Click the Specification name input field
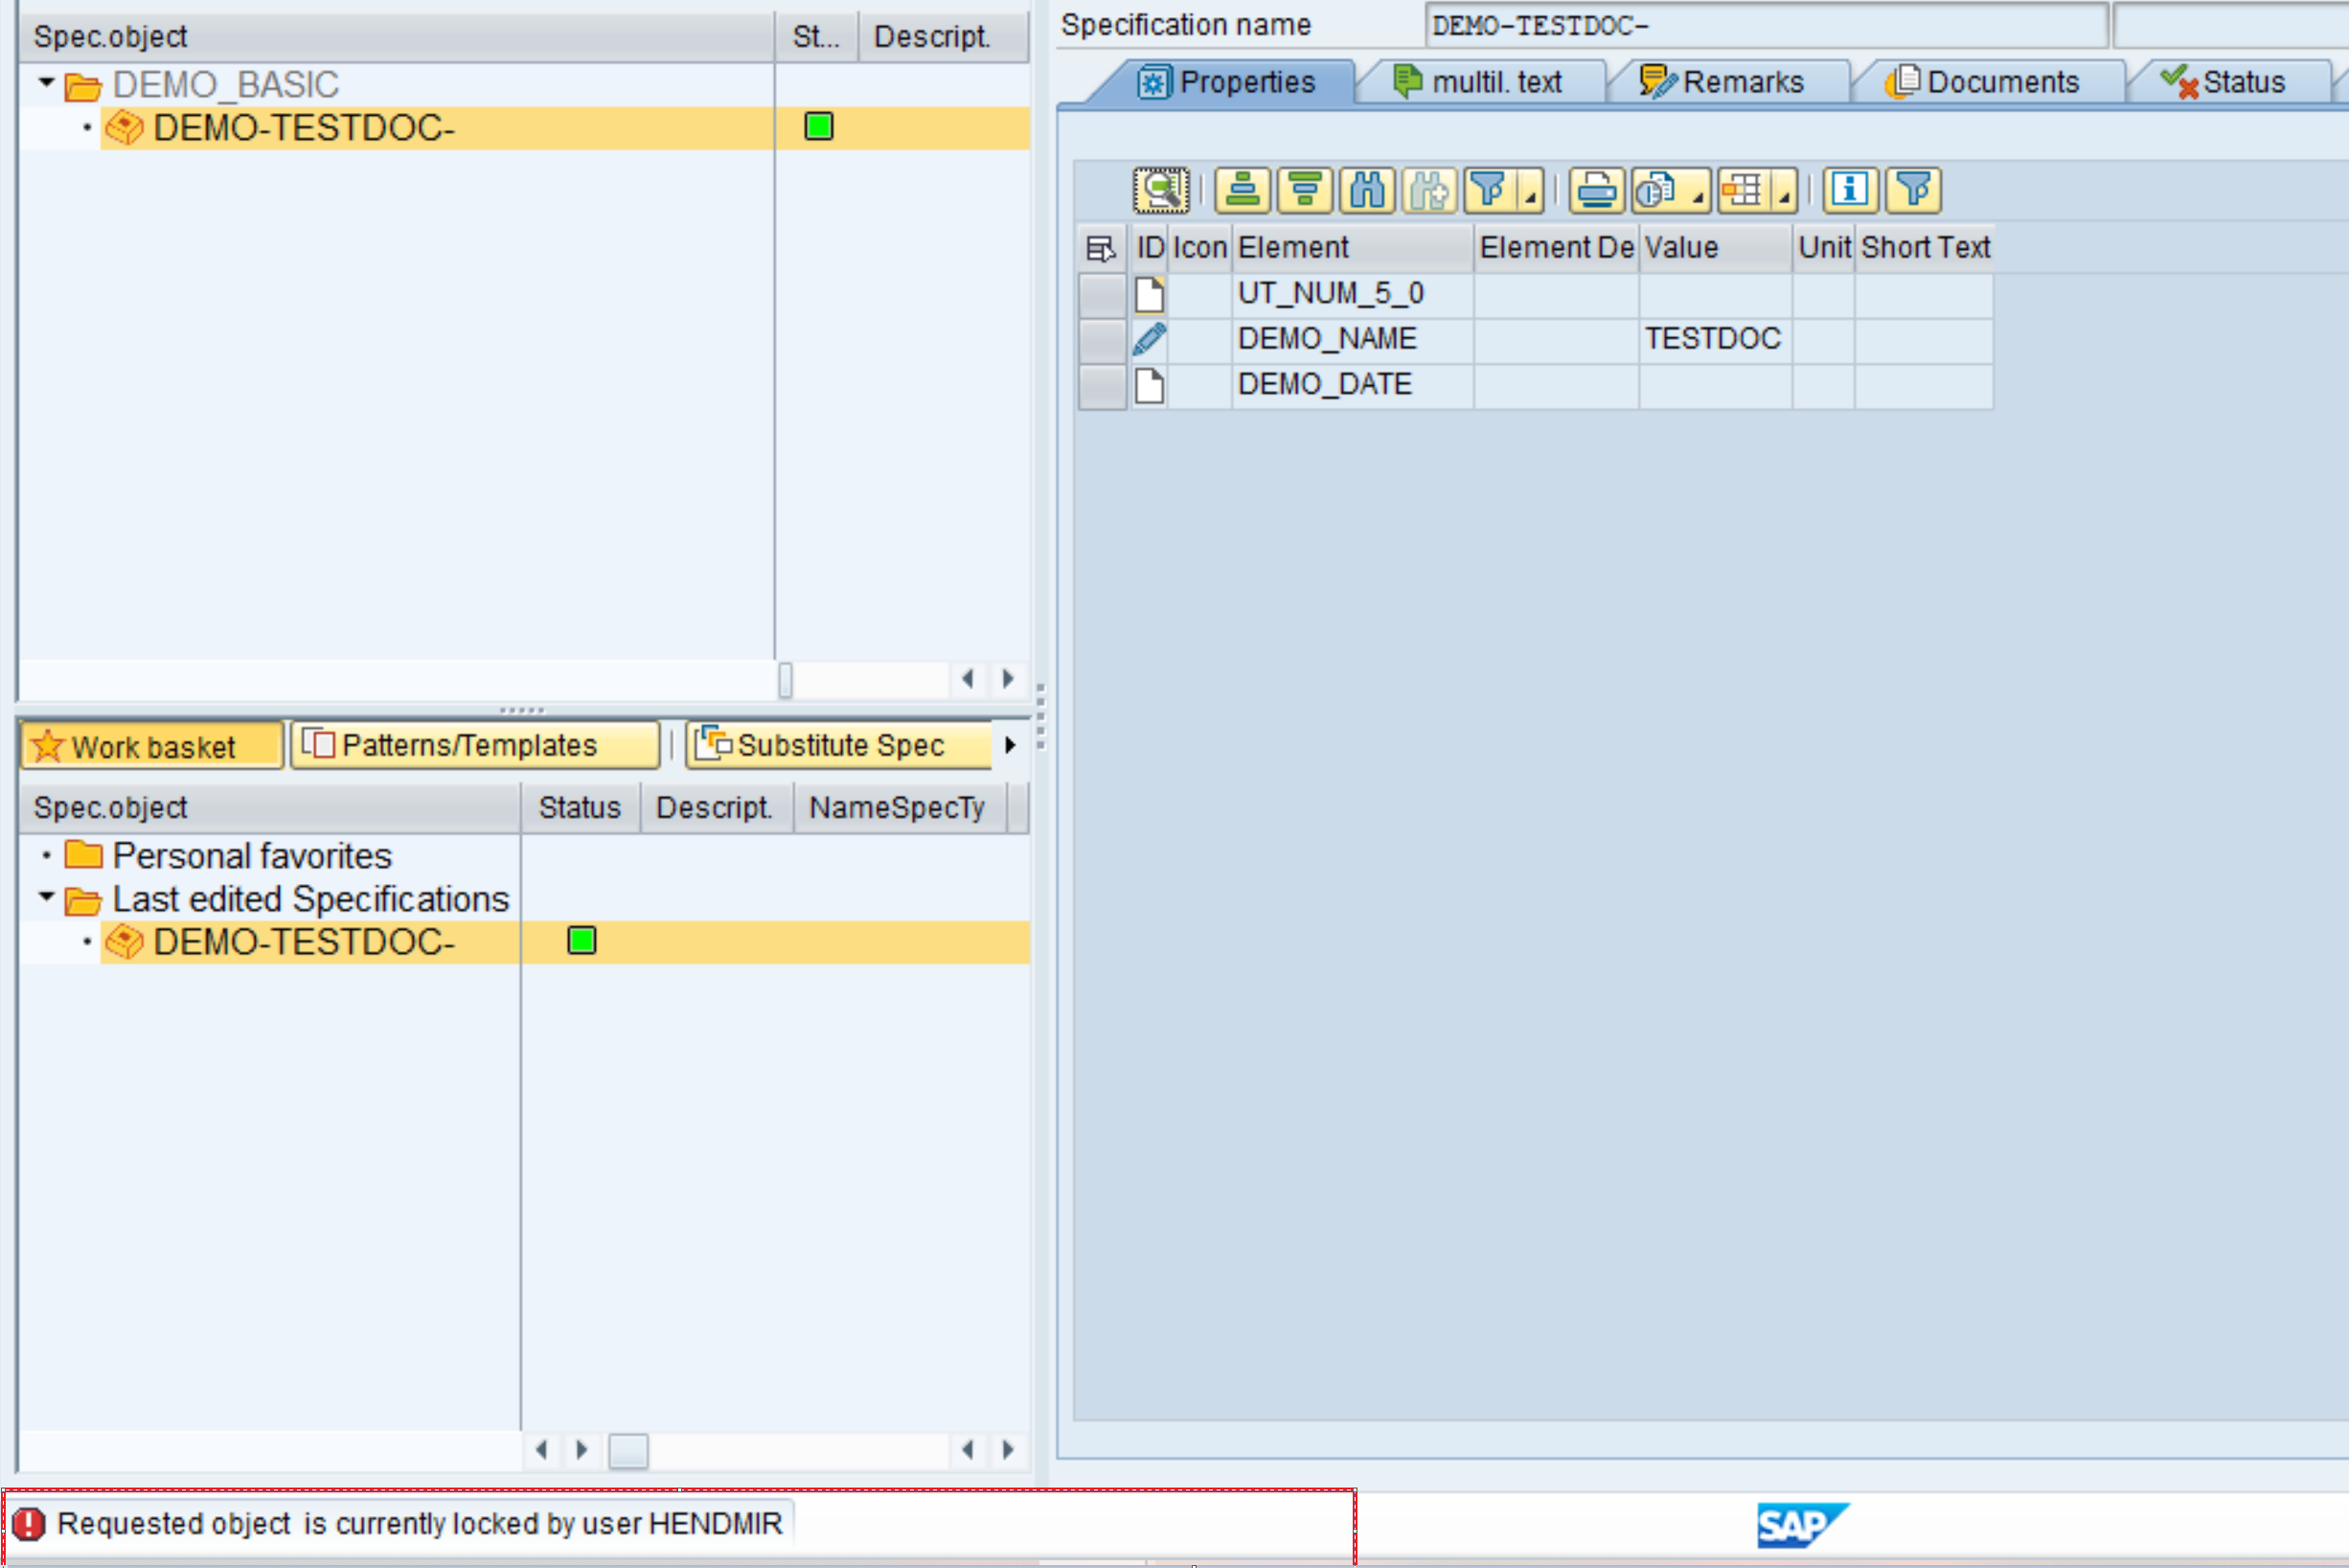Image resolution: width=2349 pixels, height=1568 pixels. [x=1765, y=26]
